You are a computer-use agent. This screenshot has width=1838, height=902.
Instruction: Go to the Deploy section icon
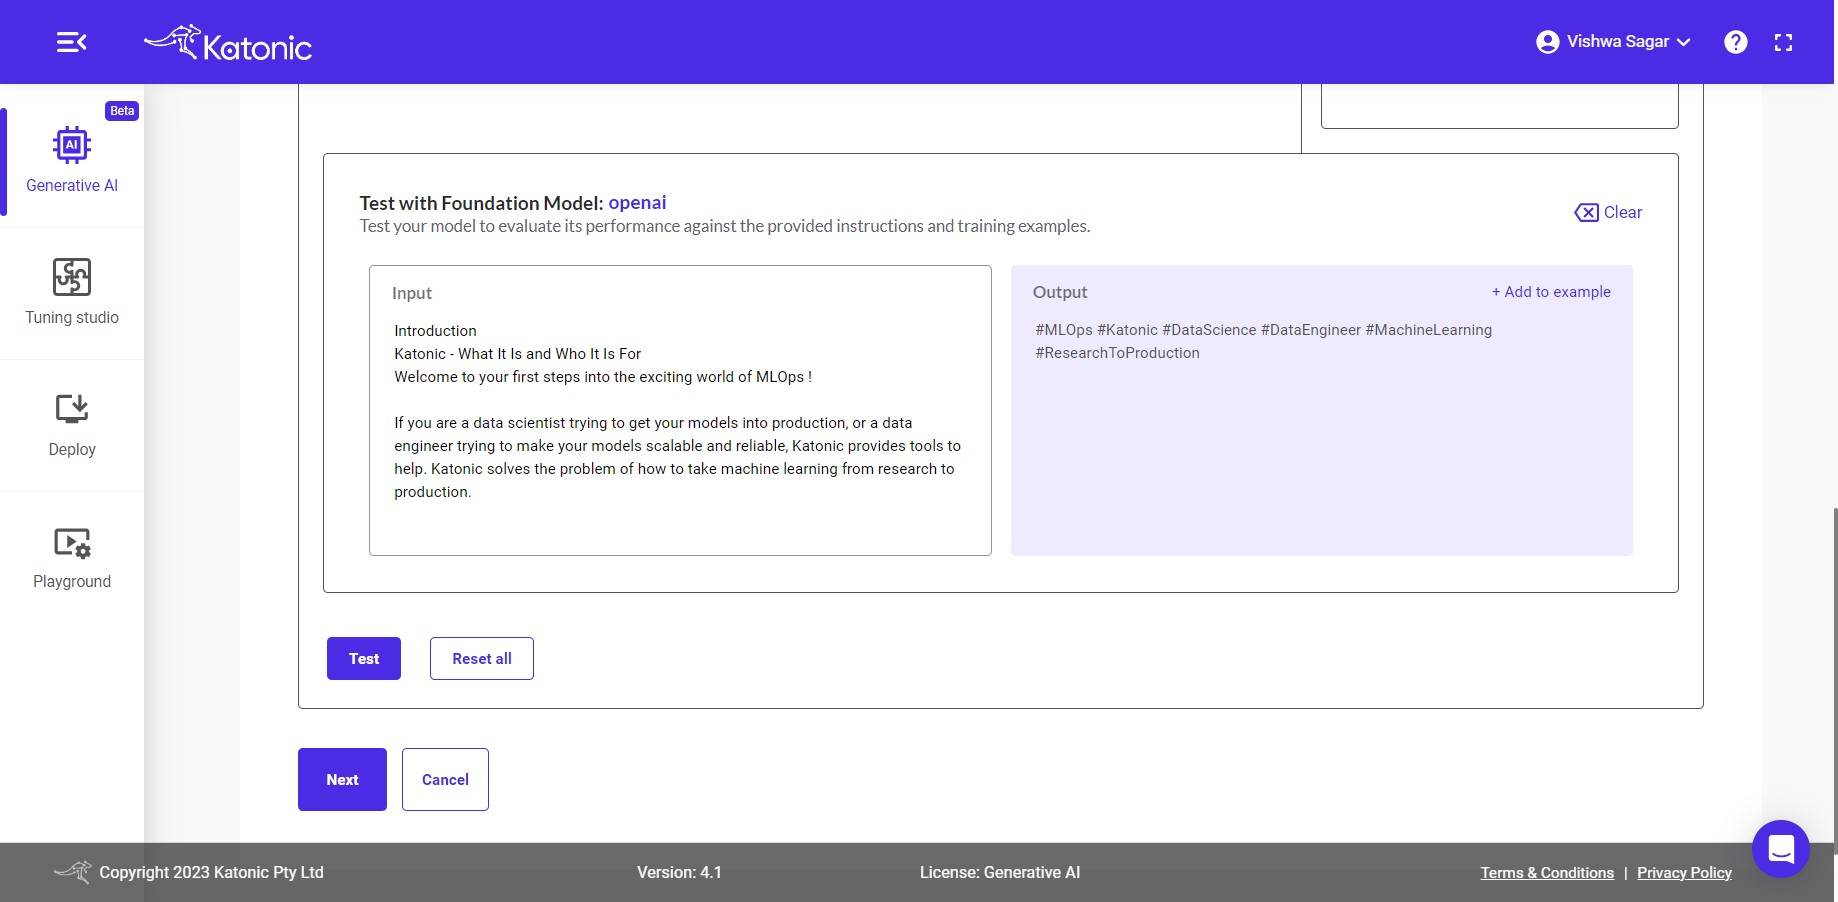coord(72,408)
